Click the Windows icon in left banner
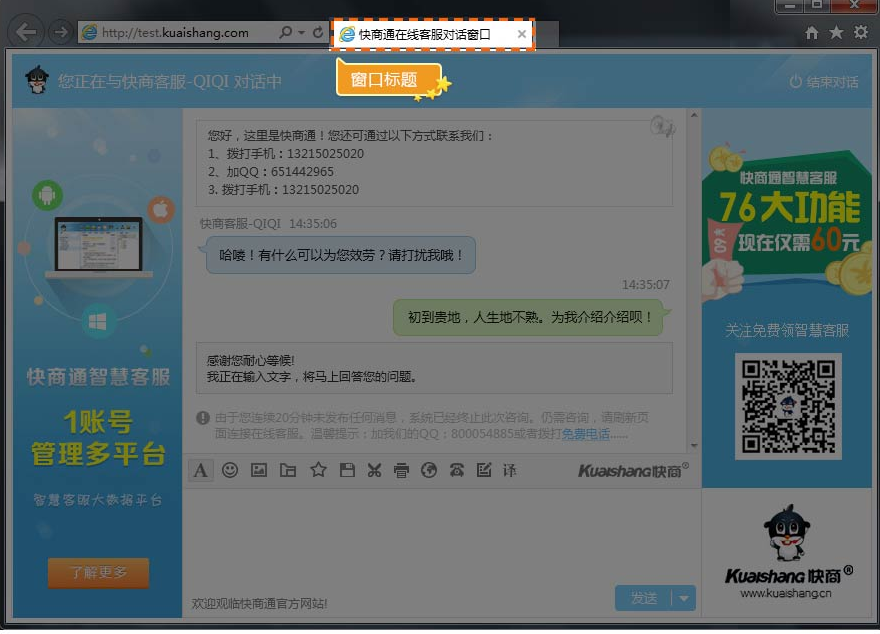The width and height of the screenshot is (880, 634). tap(98, 321)
